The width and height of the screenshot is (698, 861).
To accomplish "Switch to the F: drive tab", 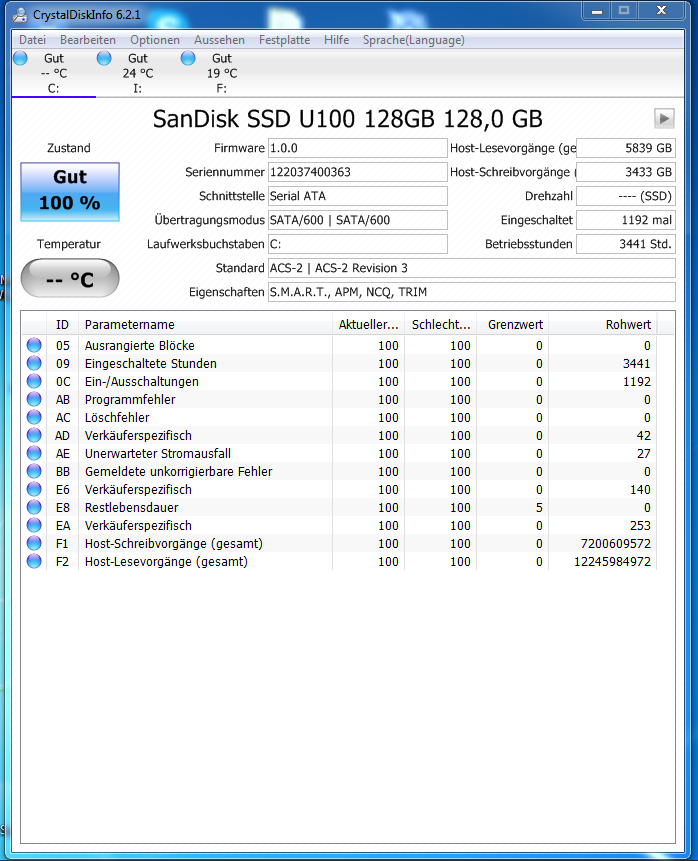I will tap(222, 73).
